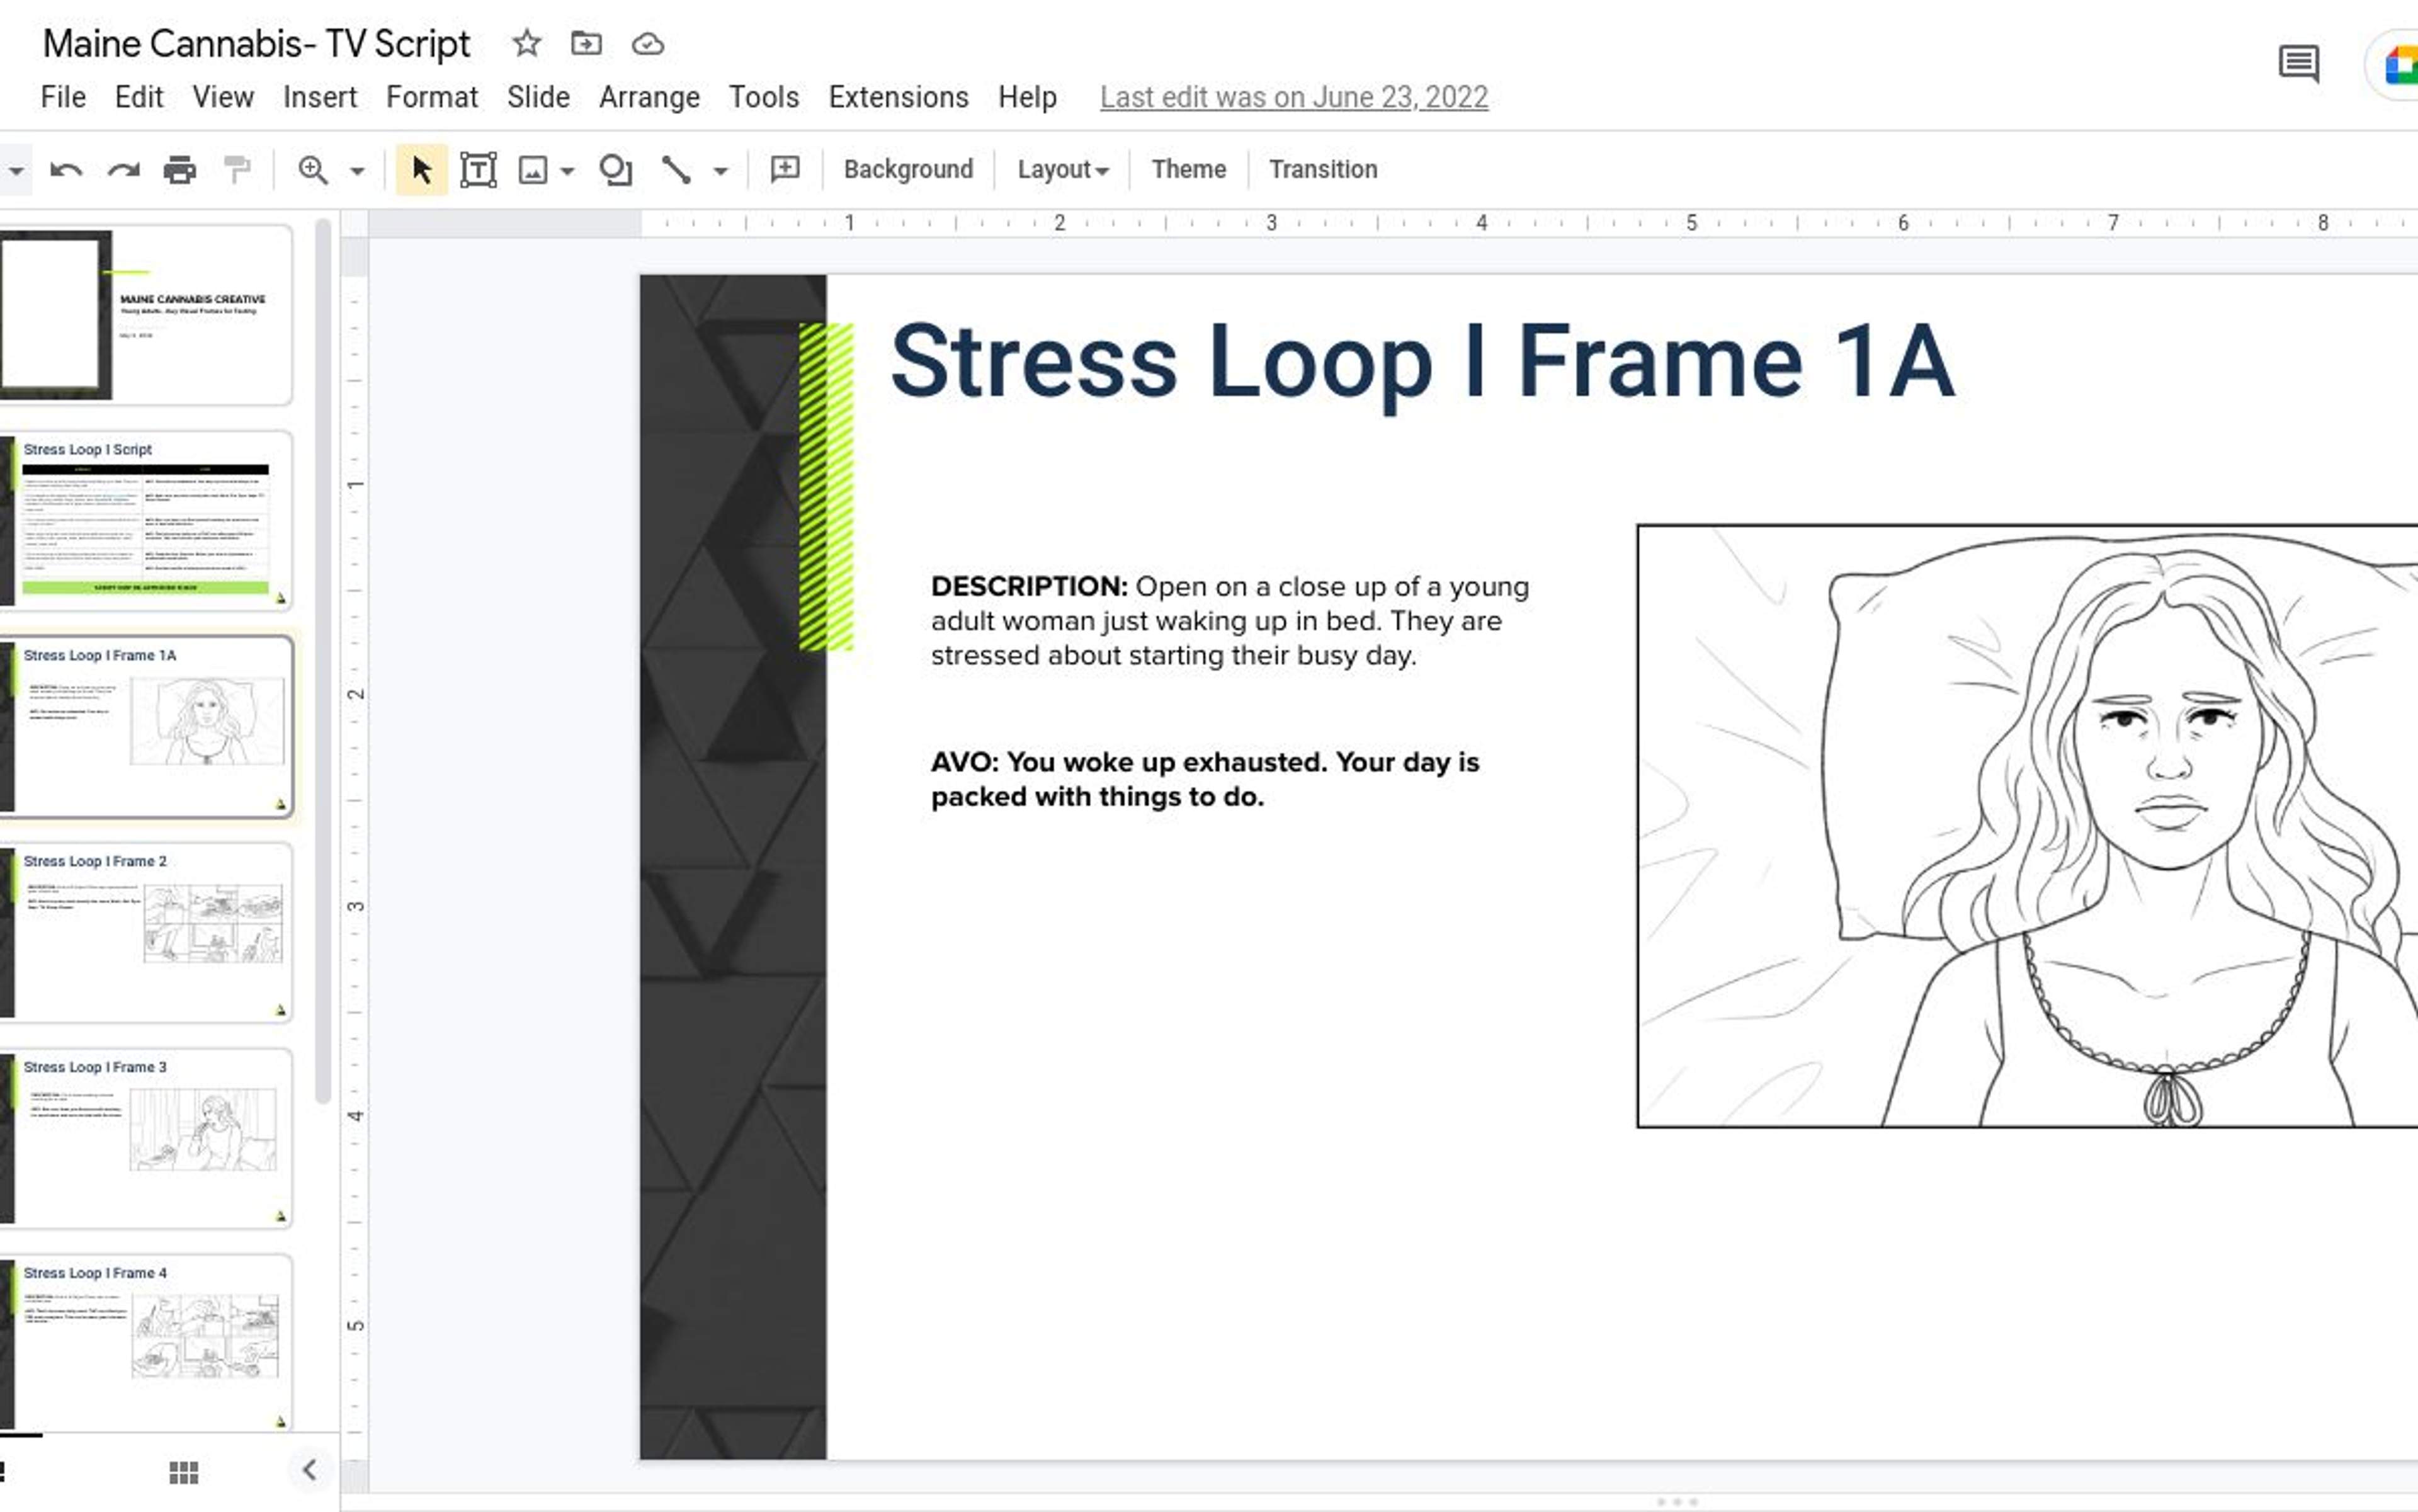Click the Theme button

pyautogui.click(x=1188, y=169)
